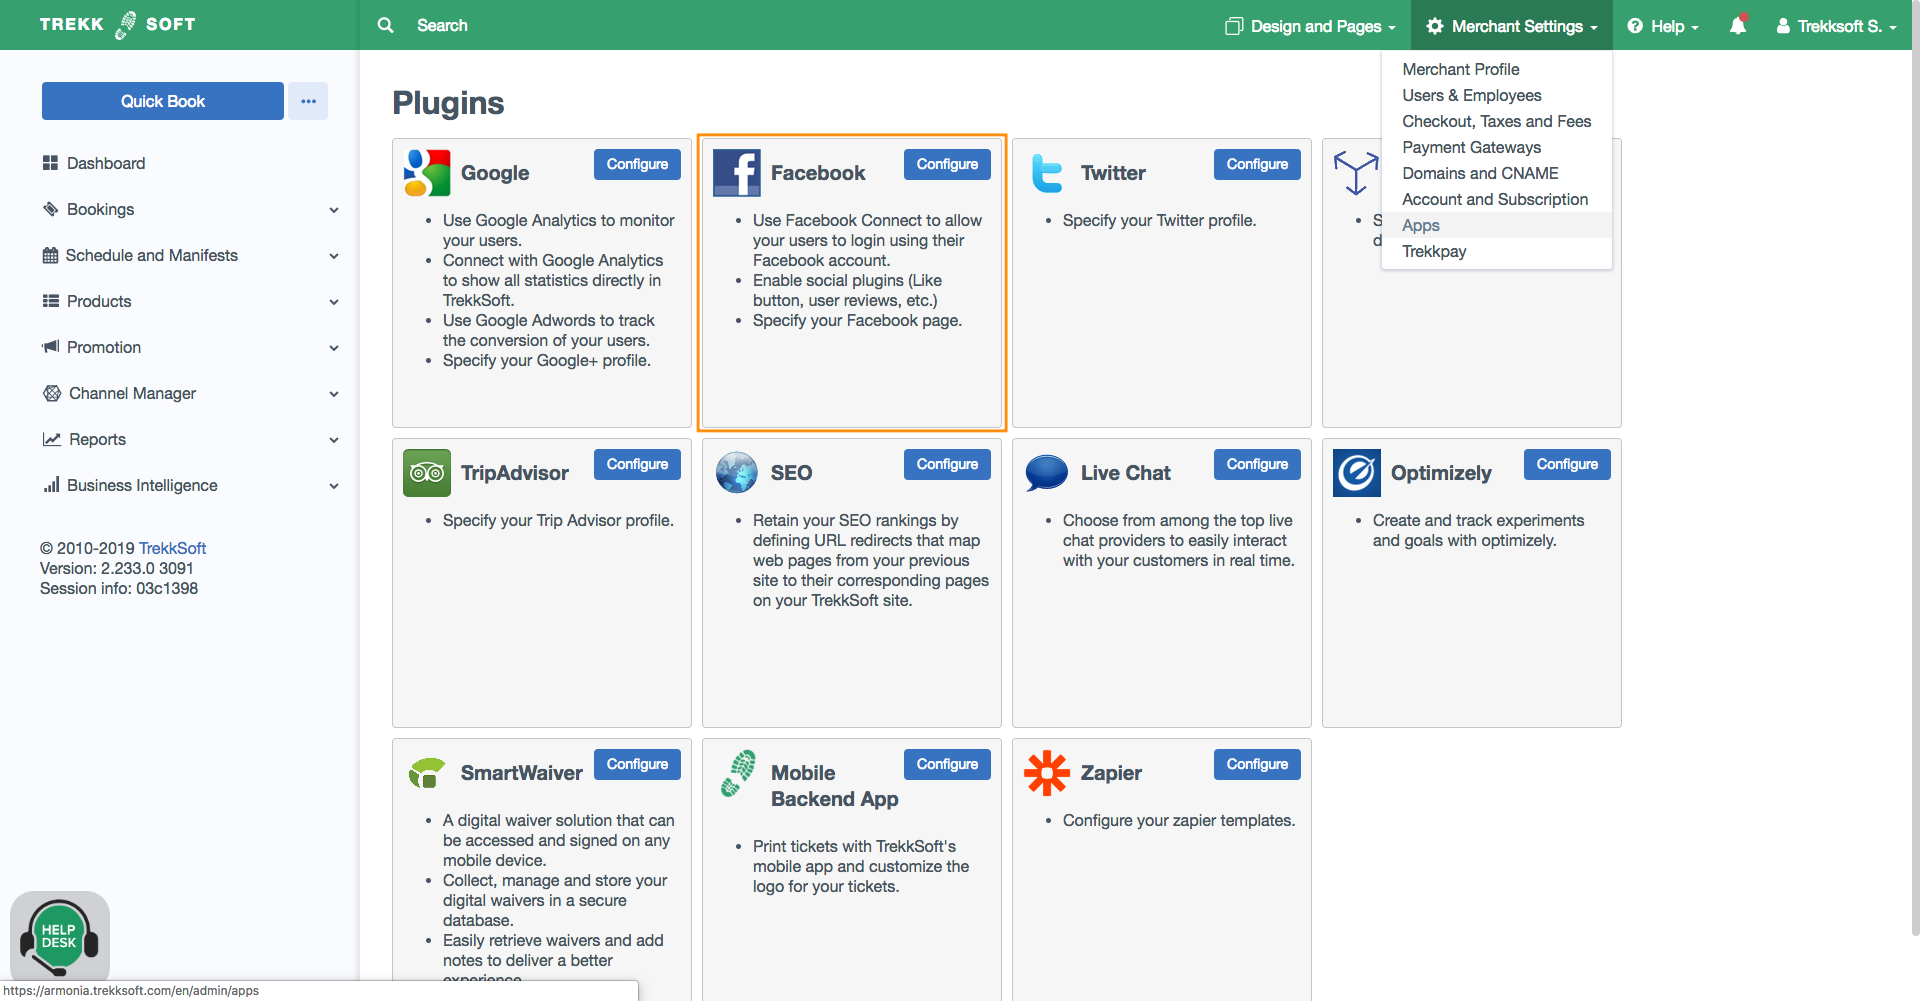Click the TripAdvisor owl icon
1920x1001 pixels.
pyautogui.click(x=427, y=473)
